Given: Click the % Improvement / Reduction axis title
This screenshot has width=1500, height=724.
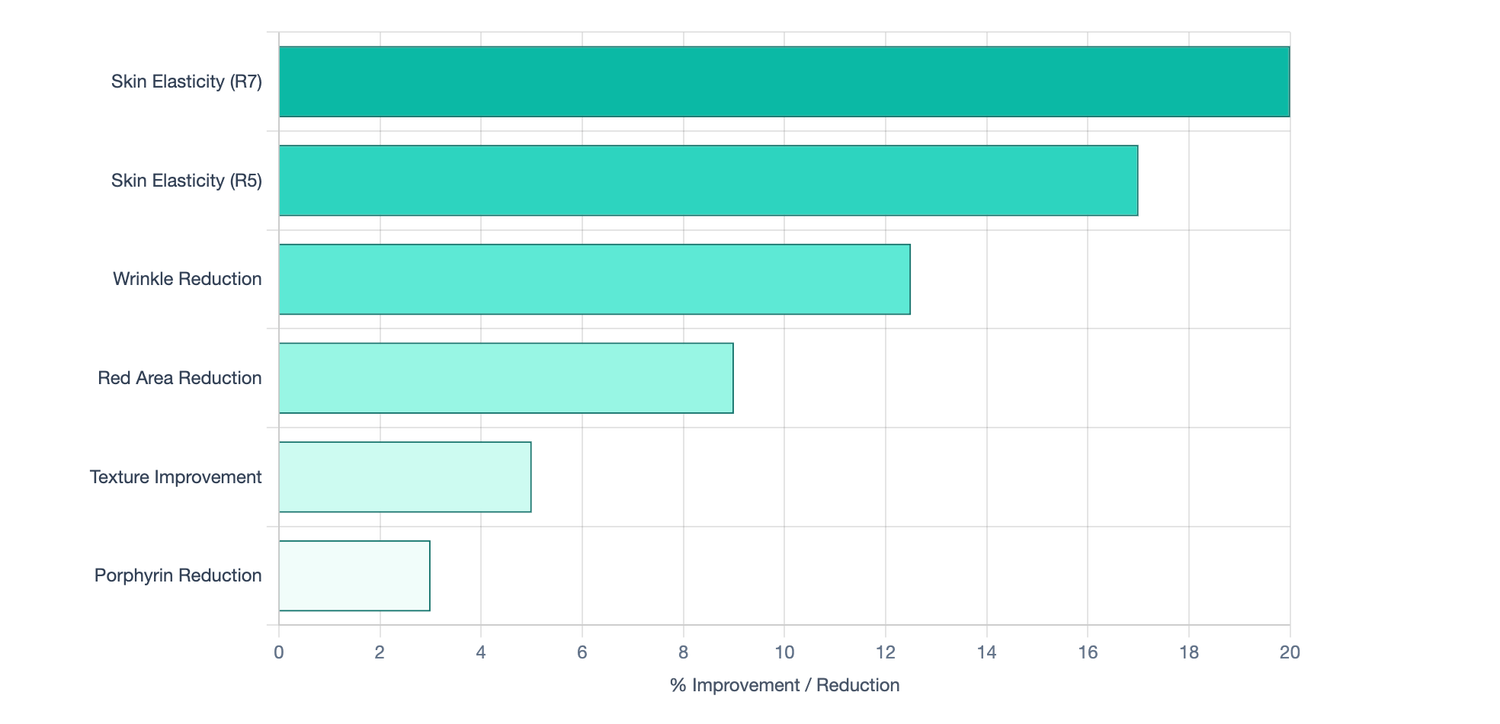Looking at the screenshot, I should 784,686.
